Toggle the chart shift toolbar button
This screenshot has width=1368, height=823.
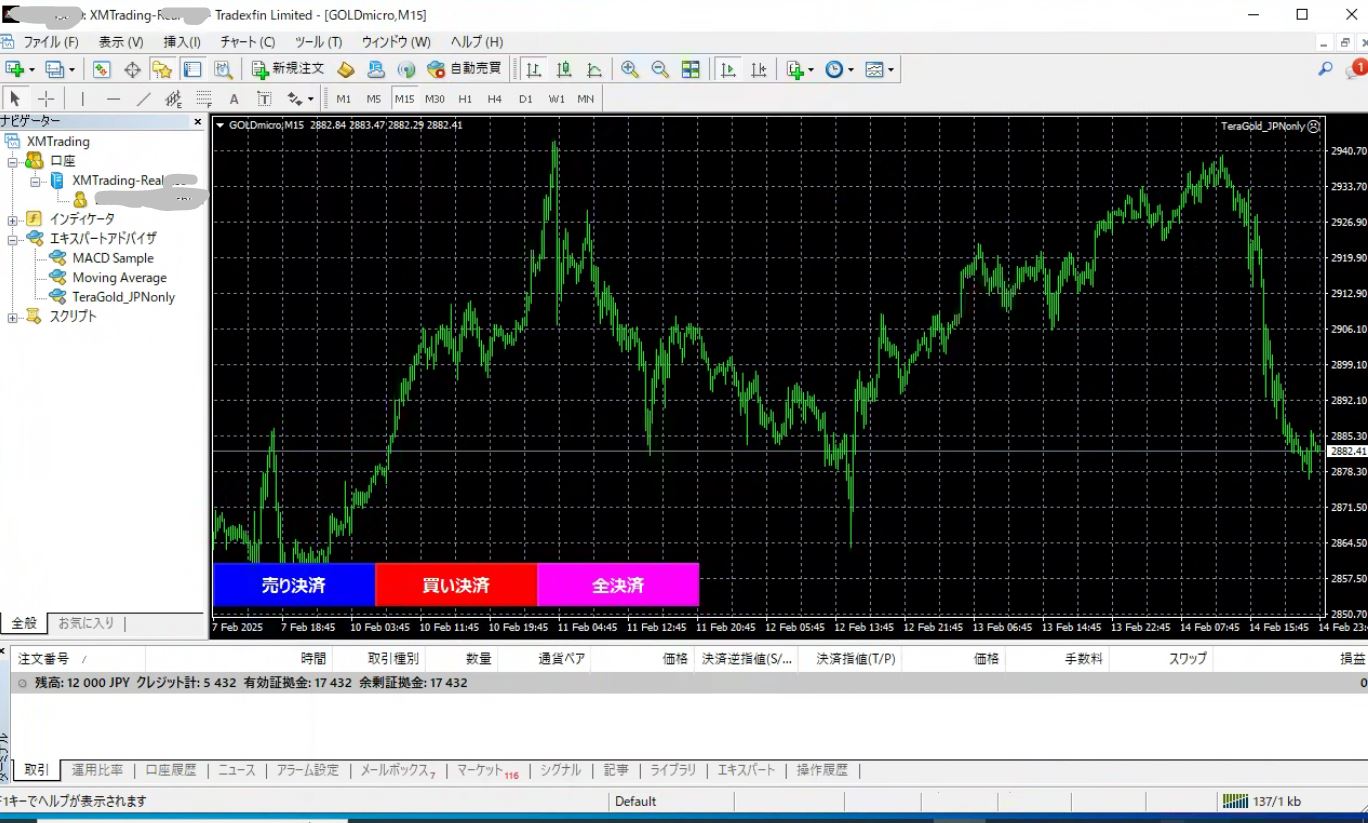pos(759,69)
